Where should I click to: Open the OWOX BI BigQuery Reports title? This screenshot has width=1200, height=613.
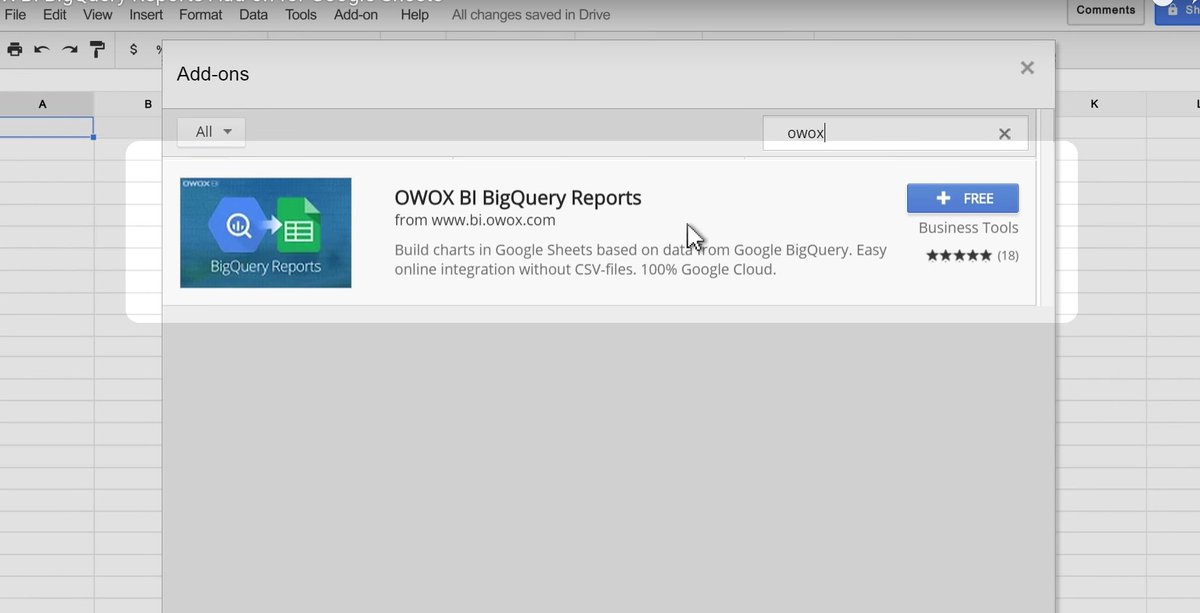point(518,197)
